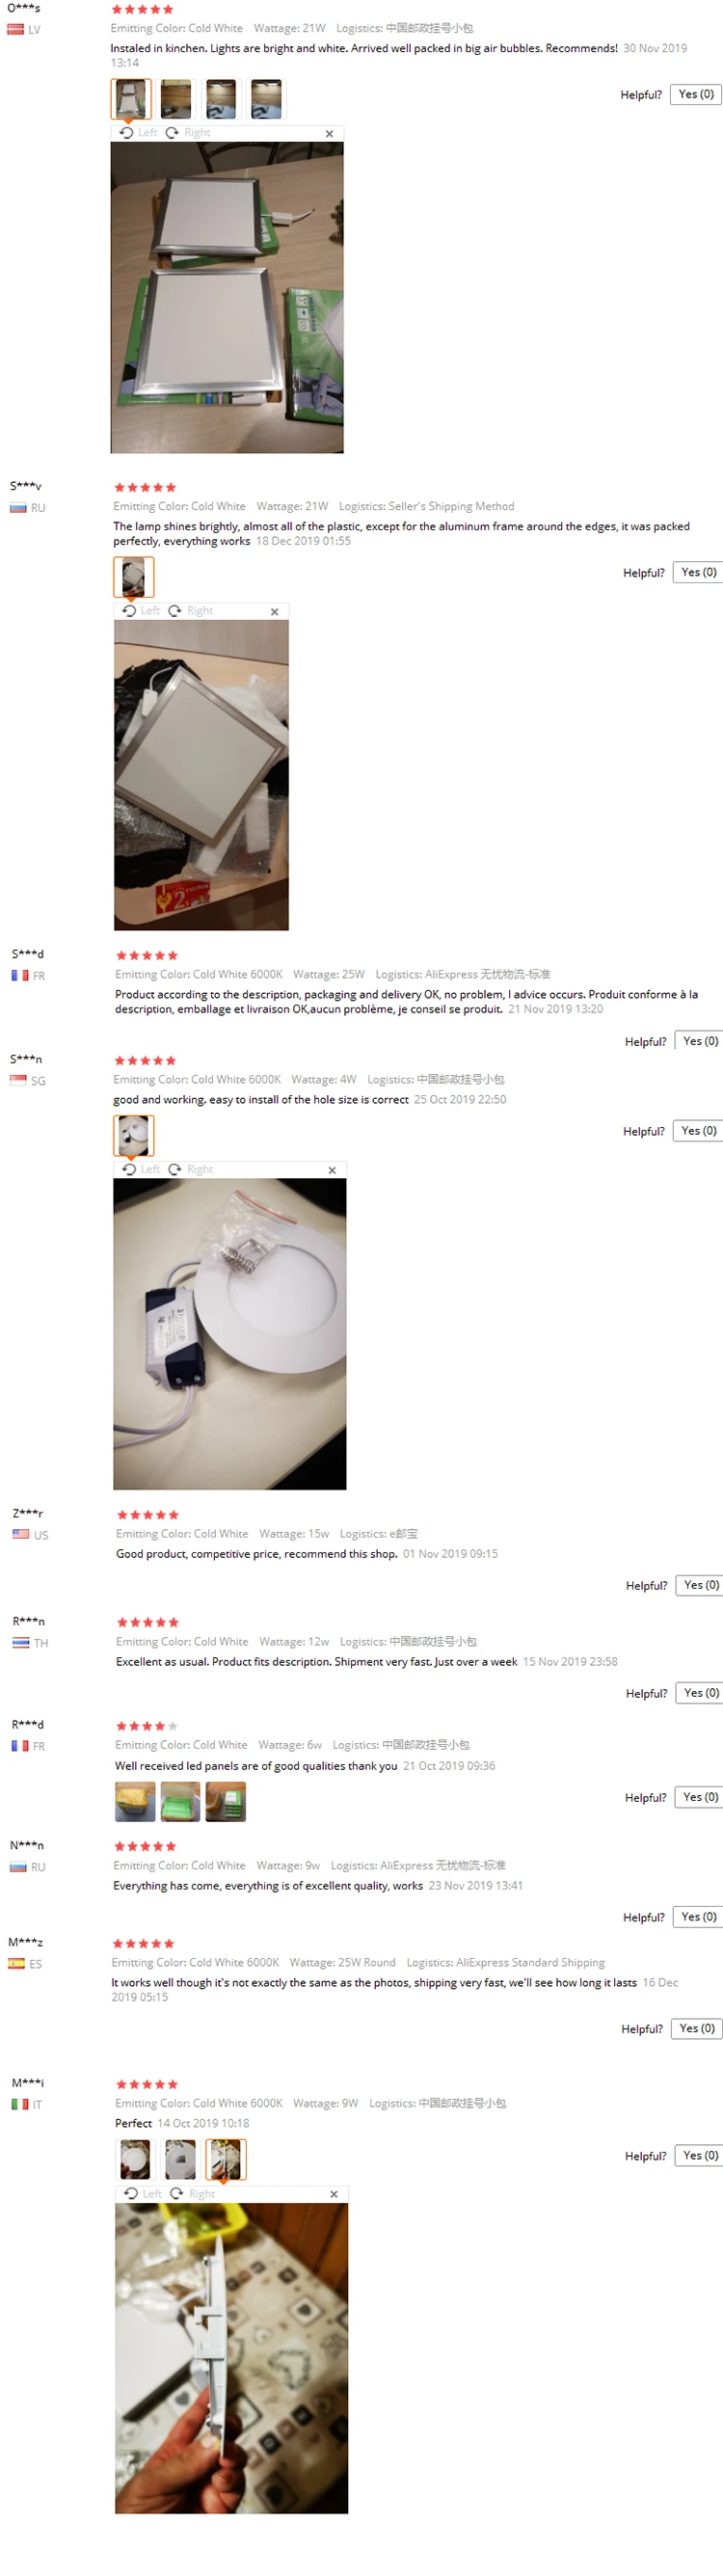This screenshot has width=723, height=2576.
Task: Close the expanded O***s review photo
Action: (329, 133)
